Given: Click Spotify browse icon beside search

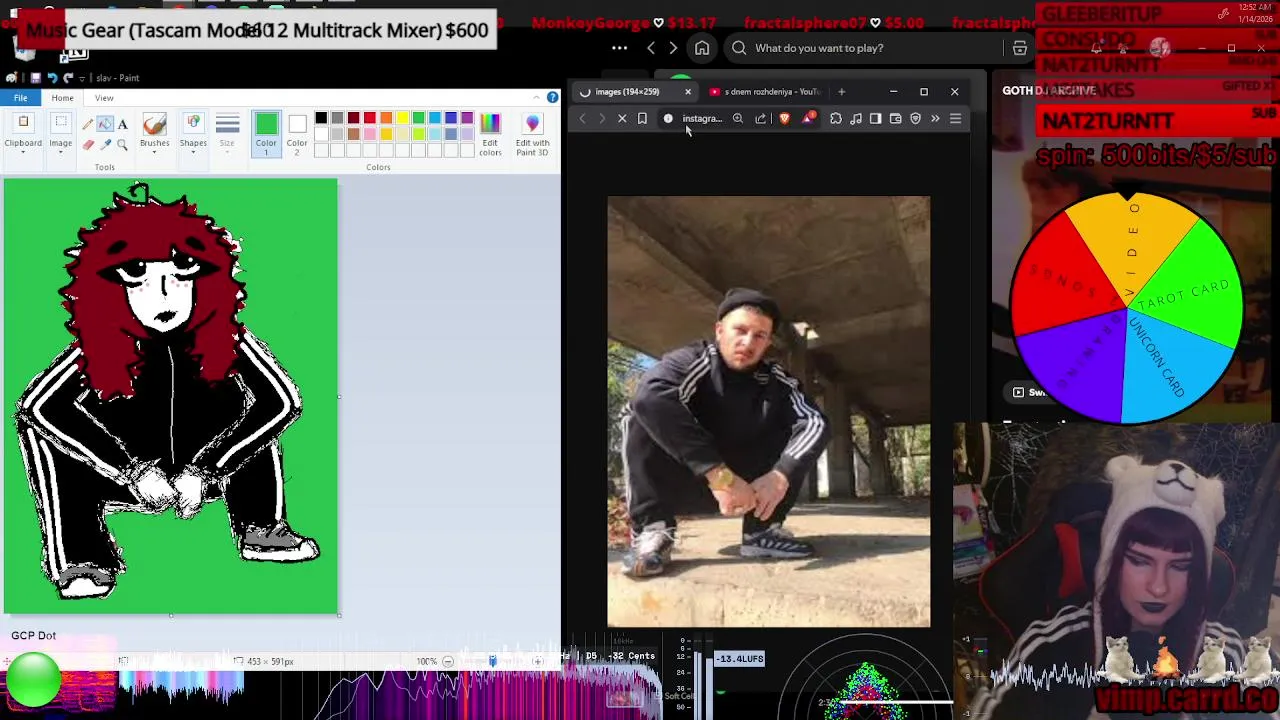Looking at the screenshot, I should 1020,48.
